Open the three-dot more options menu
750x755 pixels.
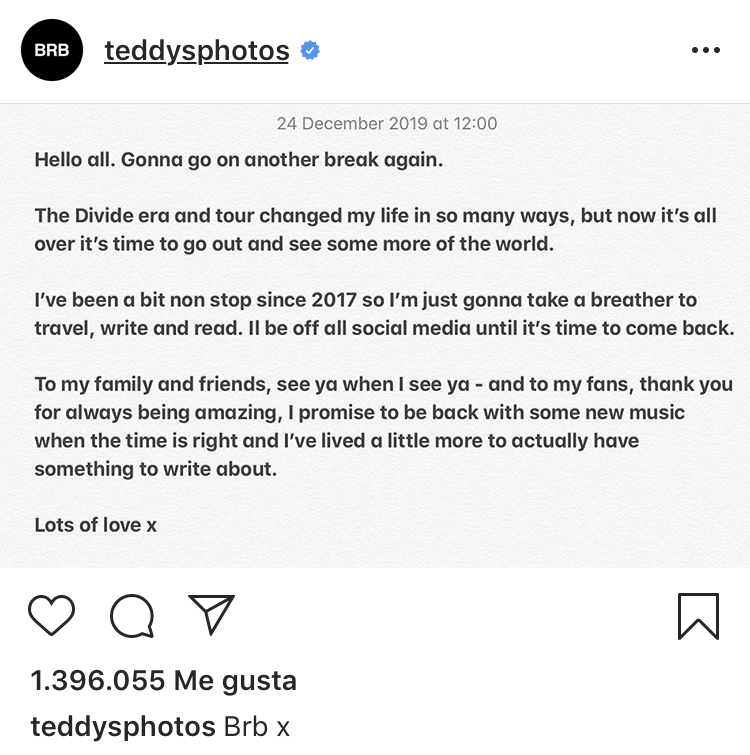tap(705, 51)
